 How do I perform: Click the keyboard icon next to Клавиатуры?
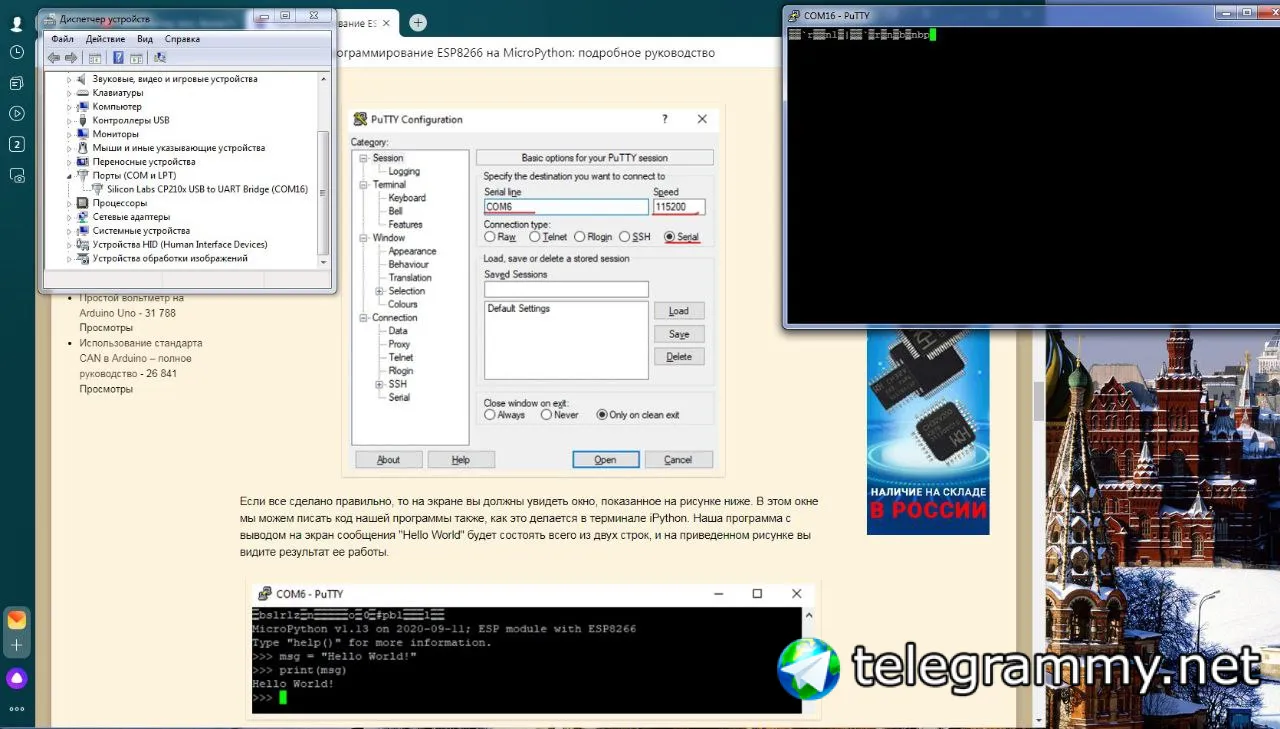pos(83,93)
